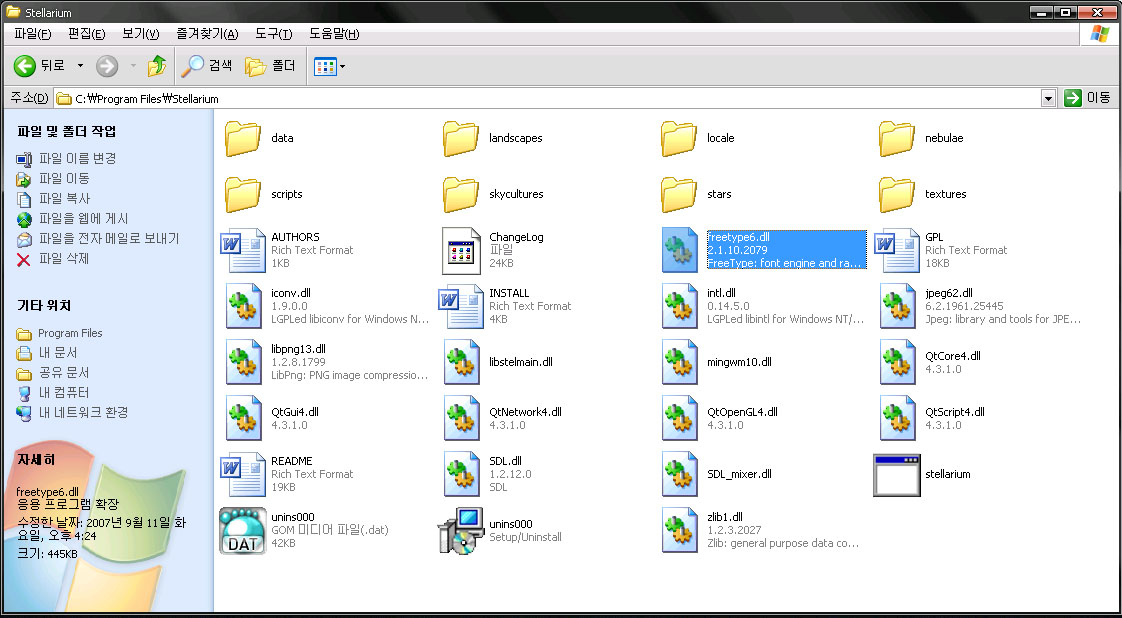Select the QtOpenGL4.dll file icon
The image size is (1122, 618).
679,418
